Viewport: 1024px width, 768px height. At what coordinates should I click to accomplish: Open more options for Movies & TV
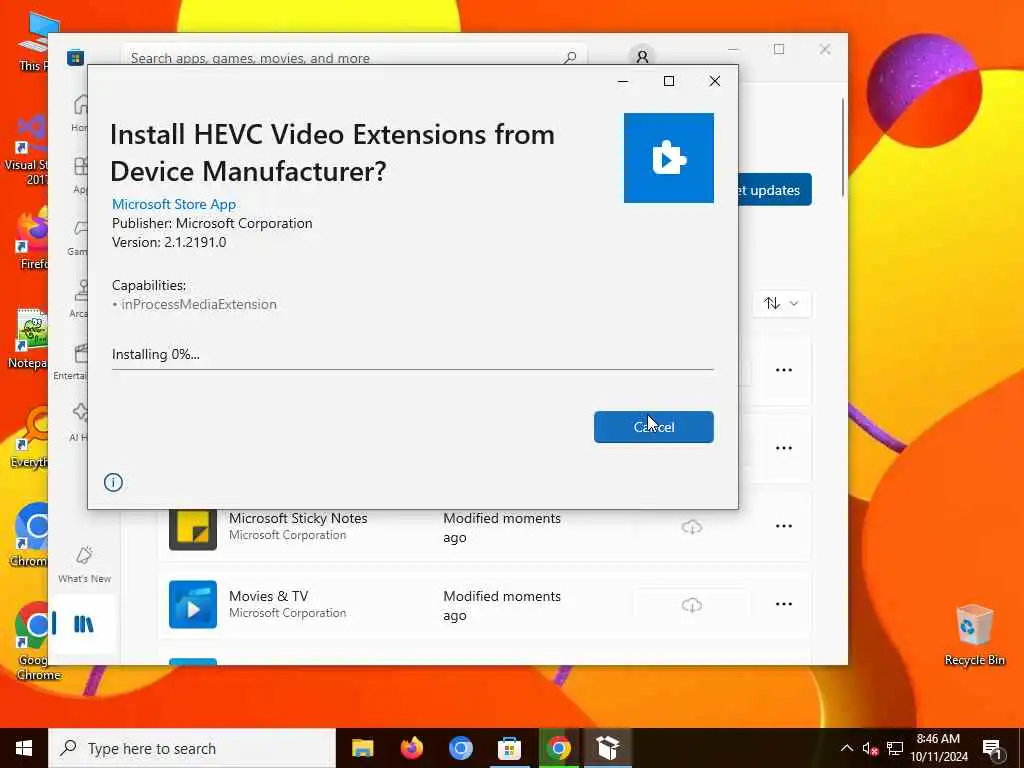784,604
